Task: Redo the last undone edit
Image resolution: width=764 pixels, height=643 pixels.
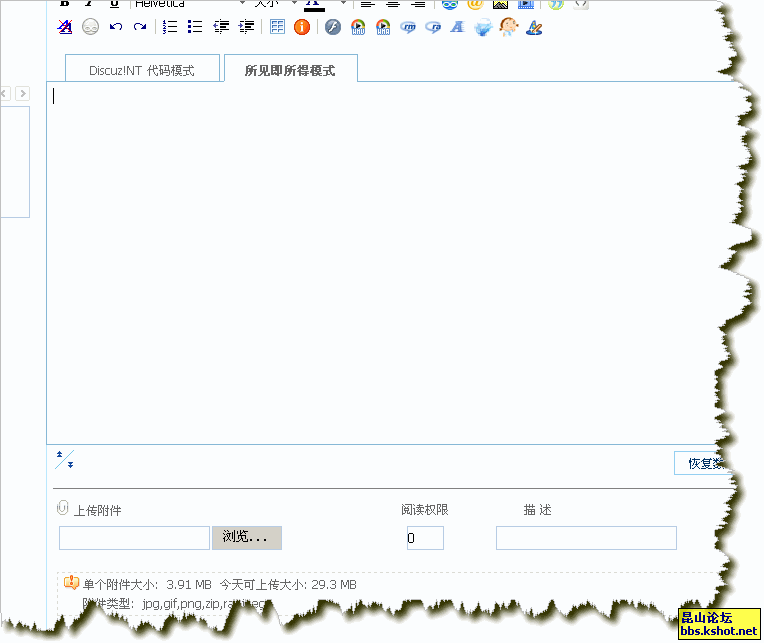Action: [x=140, y=27]
